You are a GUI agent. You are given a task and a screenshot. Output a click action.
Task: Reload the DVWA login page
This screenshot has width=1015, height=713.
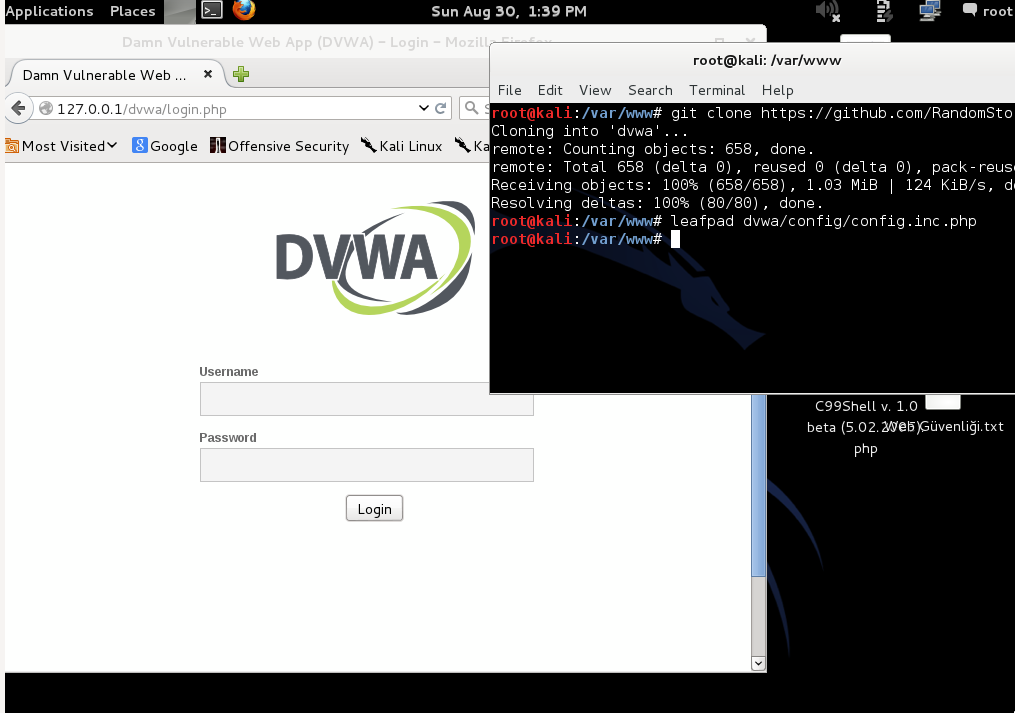[441, 108]
